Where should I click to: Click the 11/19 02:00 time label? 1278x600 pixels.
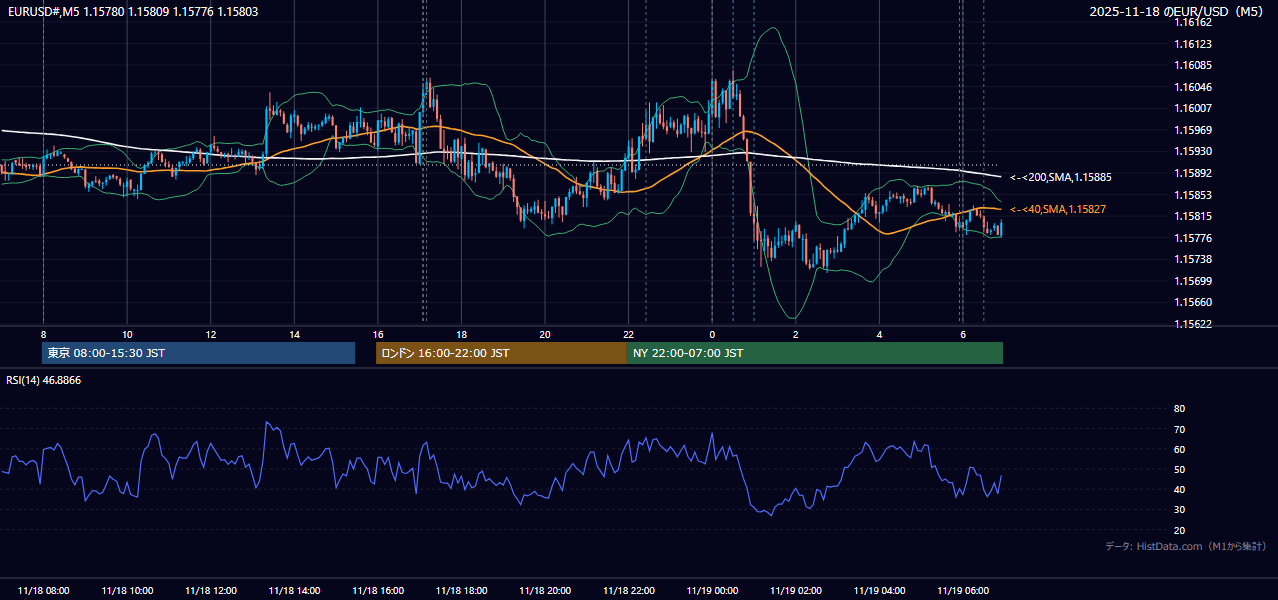(796, 590)
